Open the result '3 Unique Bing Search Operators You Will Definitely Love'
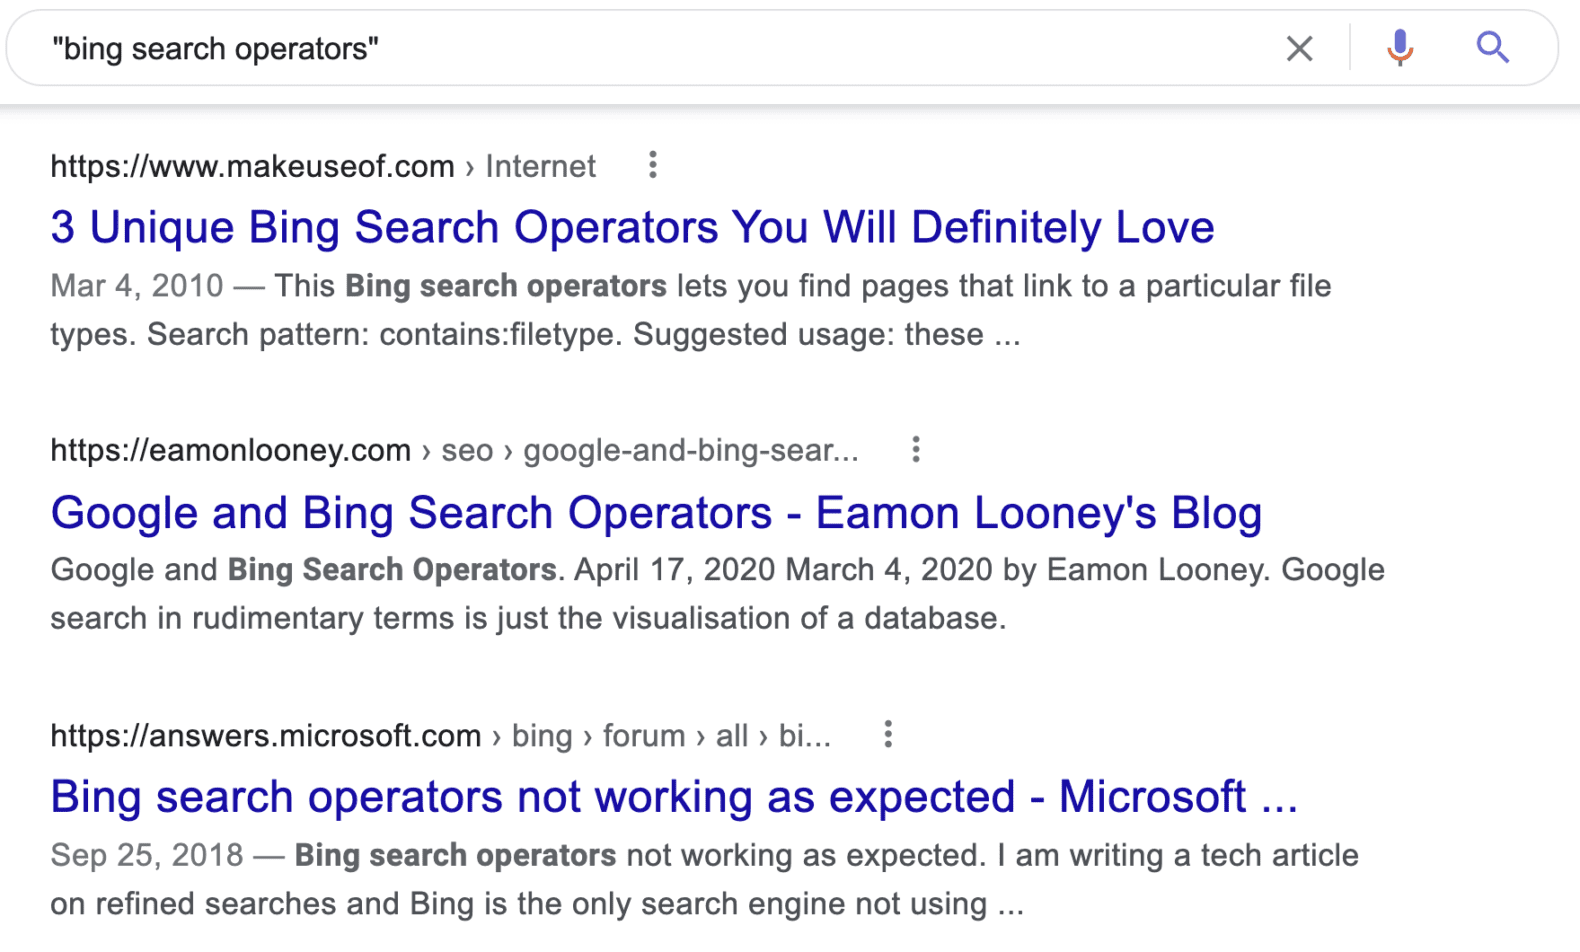The image size is (1580, 952). (x=632, y=227)
